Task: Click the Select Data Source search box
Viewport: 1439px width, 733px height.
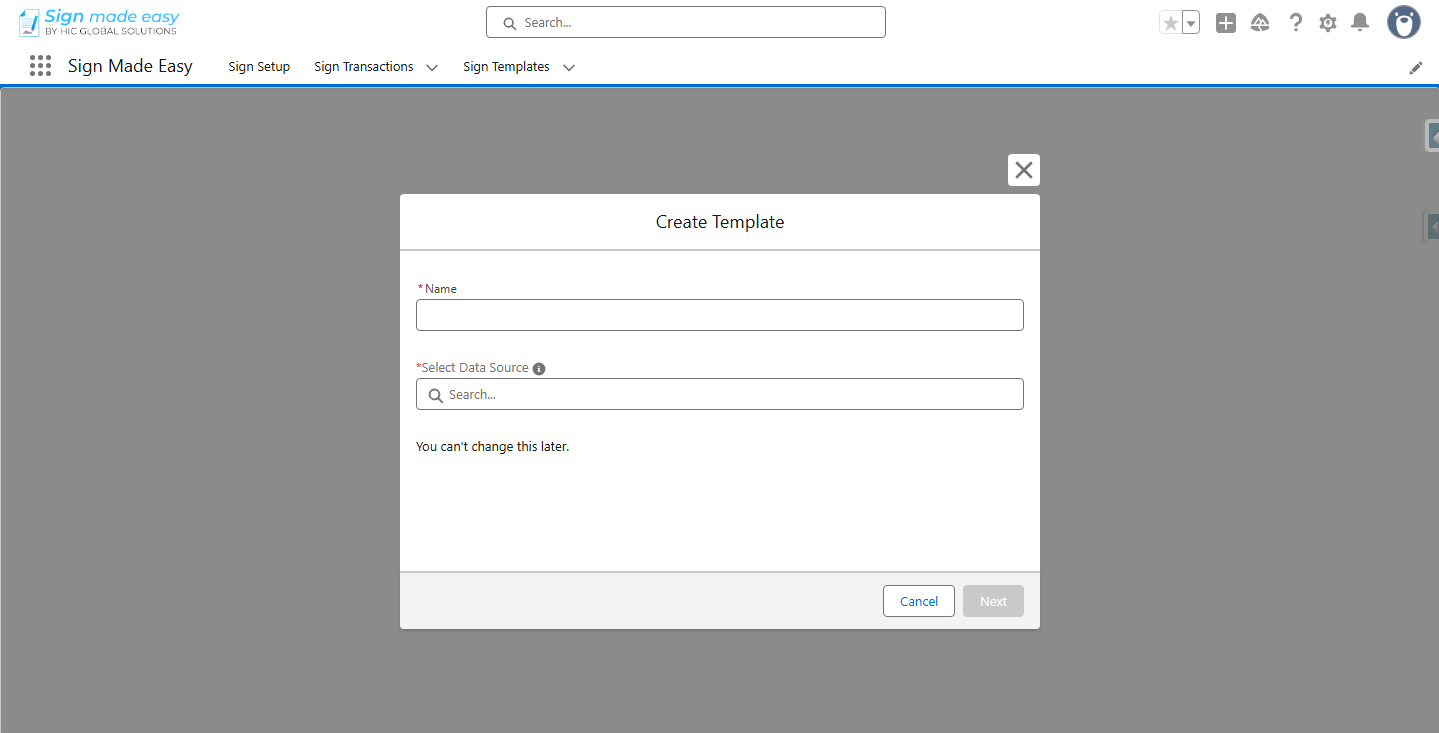Action: click(720, 395)
